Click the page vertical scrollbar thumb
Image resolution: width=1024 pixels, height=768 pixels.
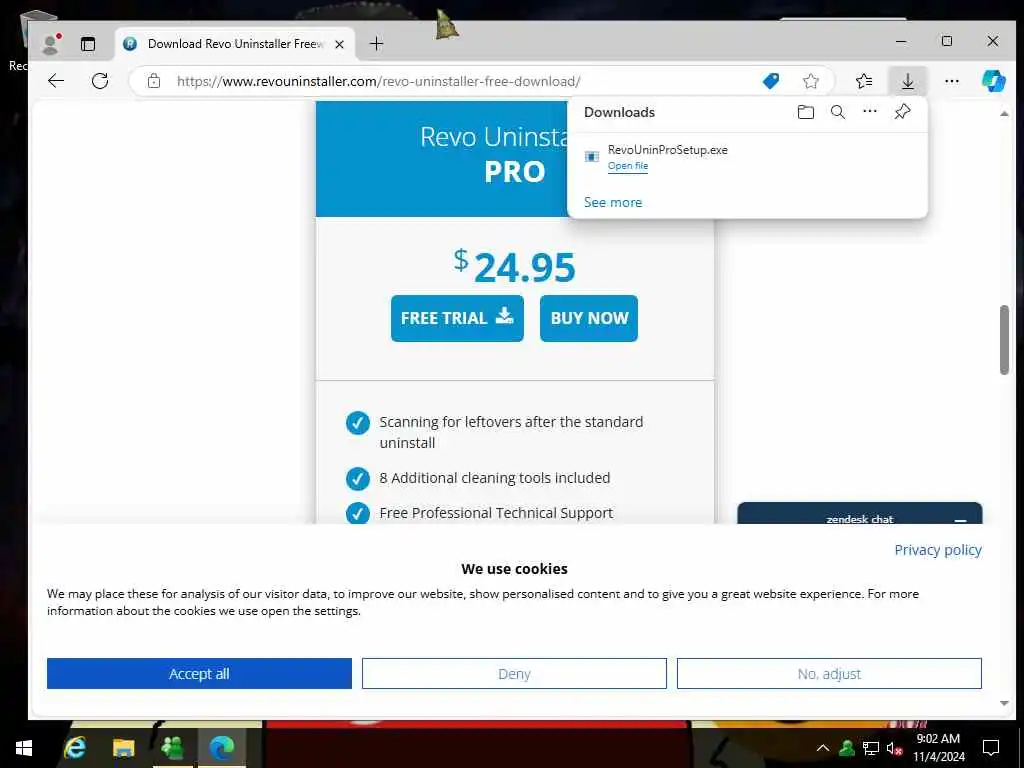point(1004,340)
